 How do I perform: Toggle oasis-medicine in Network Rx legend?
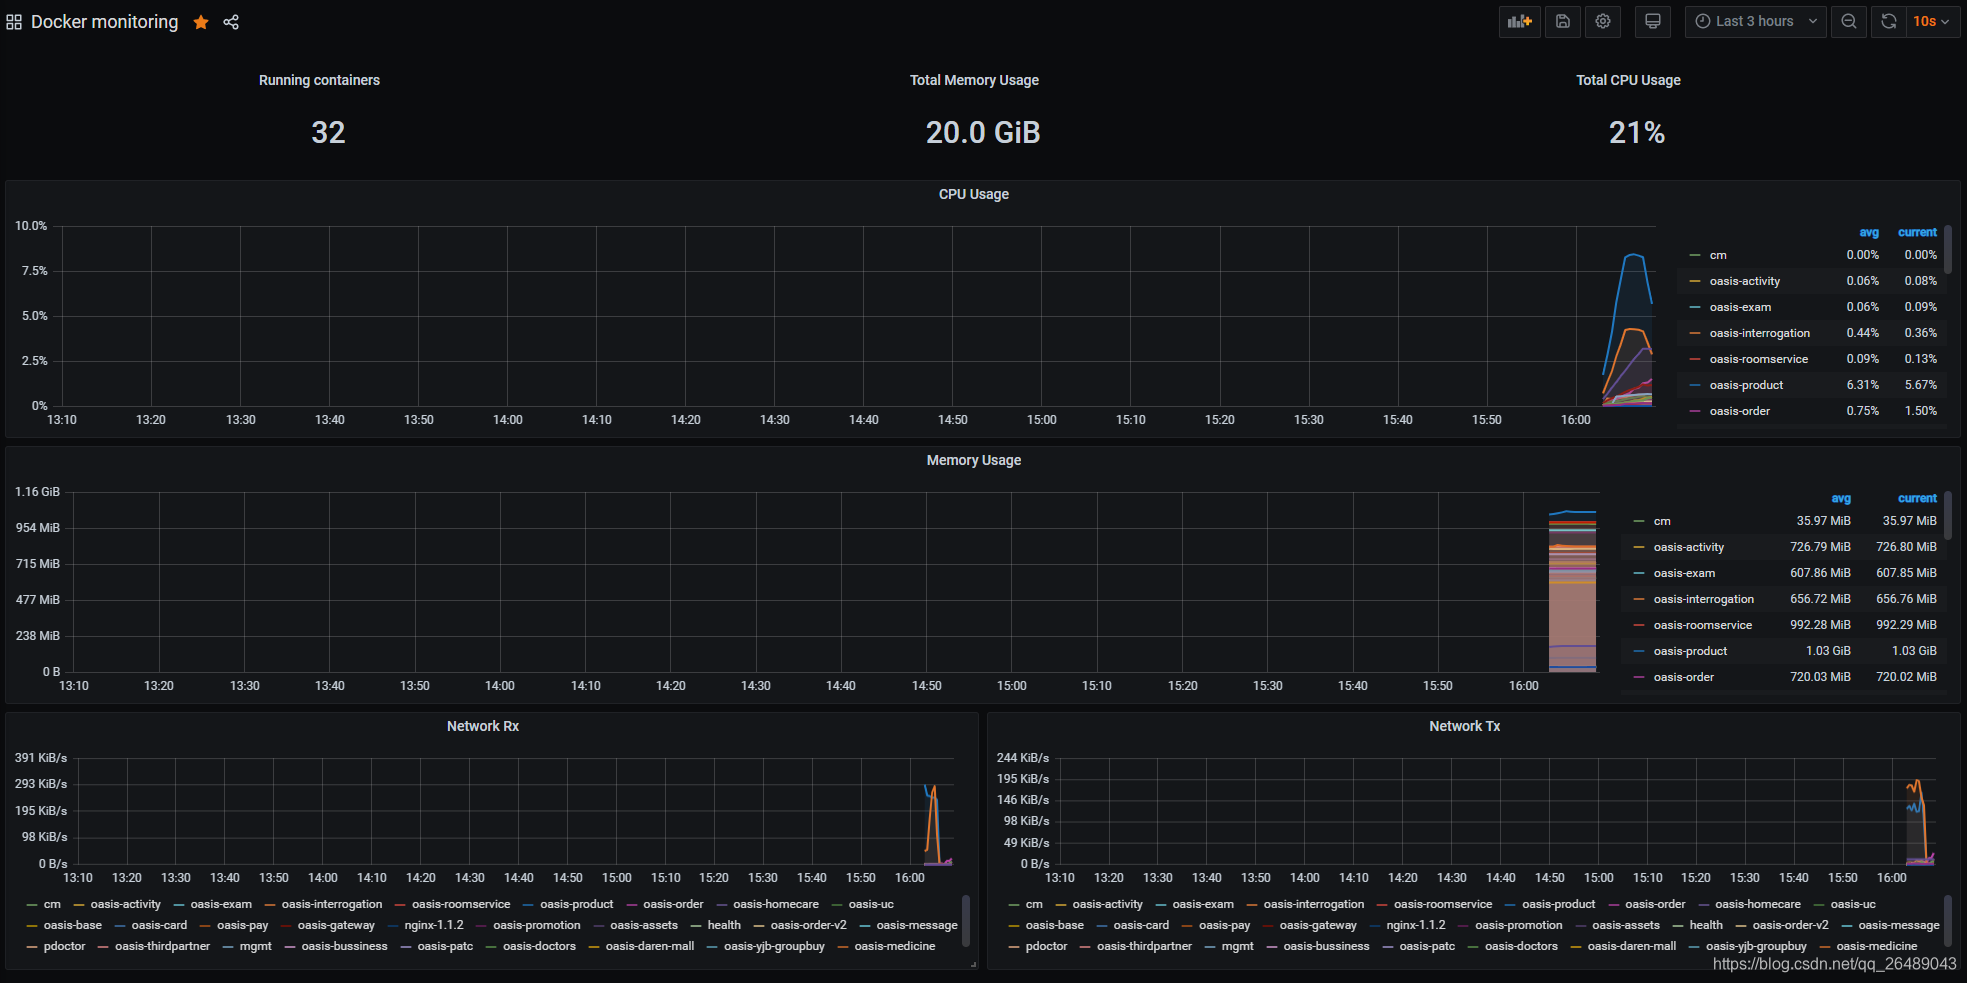tap(895, 946)
